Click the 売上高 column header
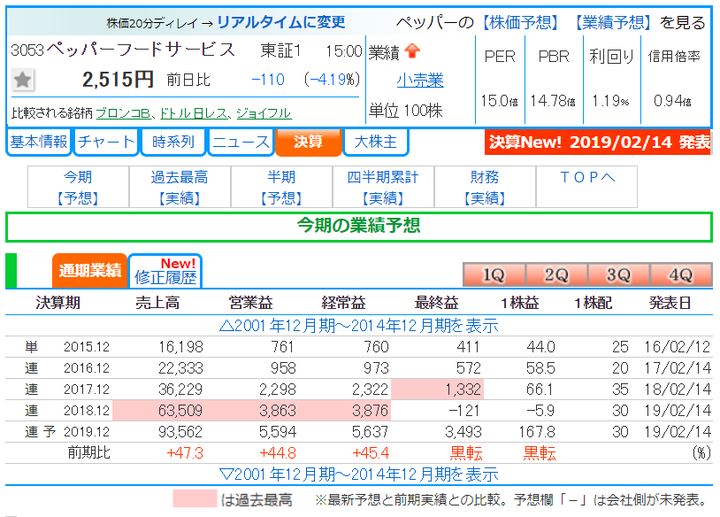 (x=158, y=303)
